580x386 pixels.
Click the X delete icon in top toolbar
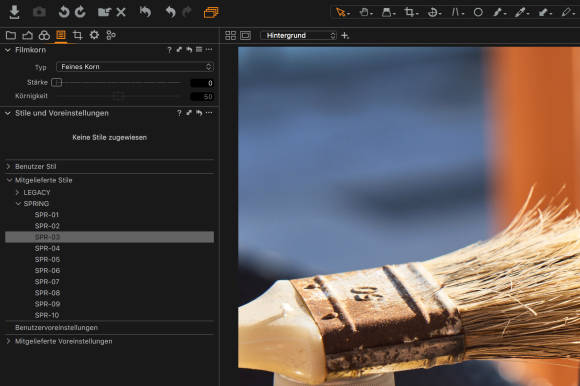click(121, 12)
